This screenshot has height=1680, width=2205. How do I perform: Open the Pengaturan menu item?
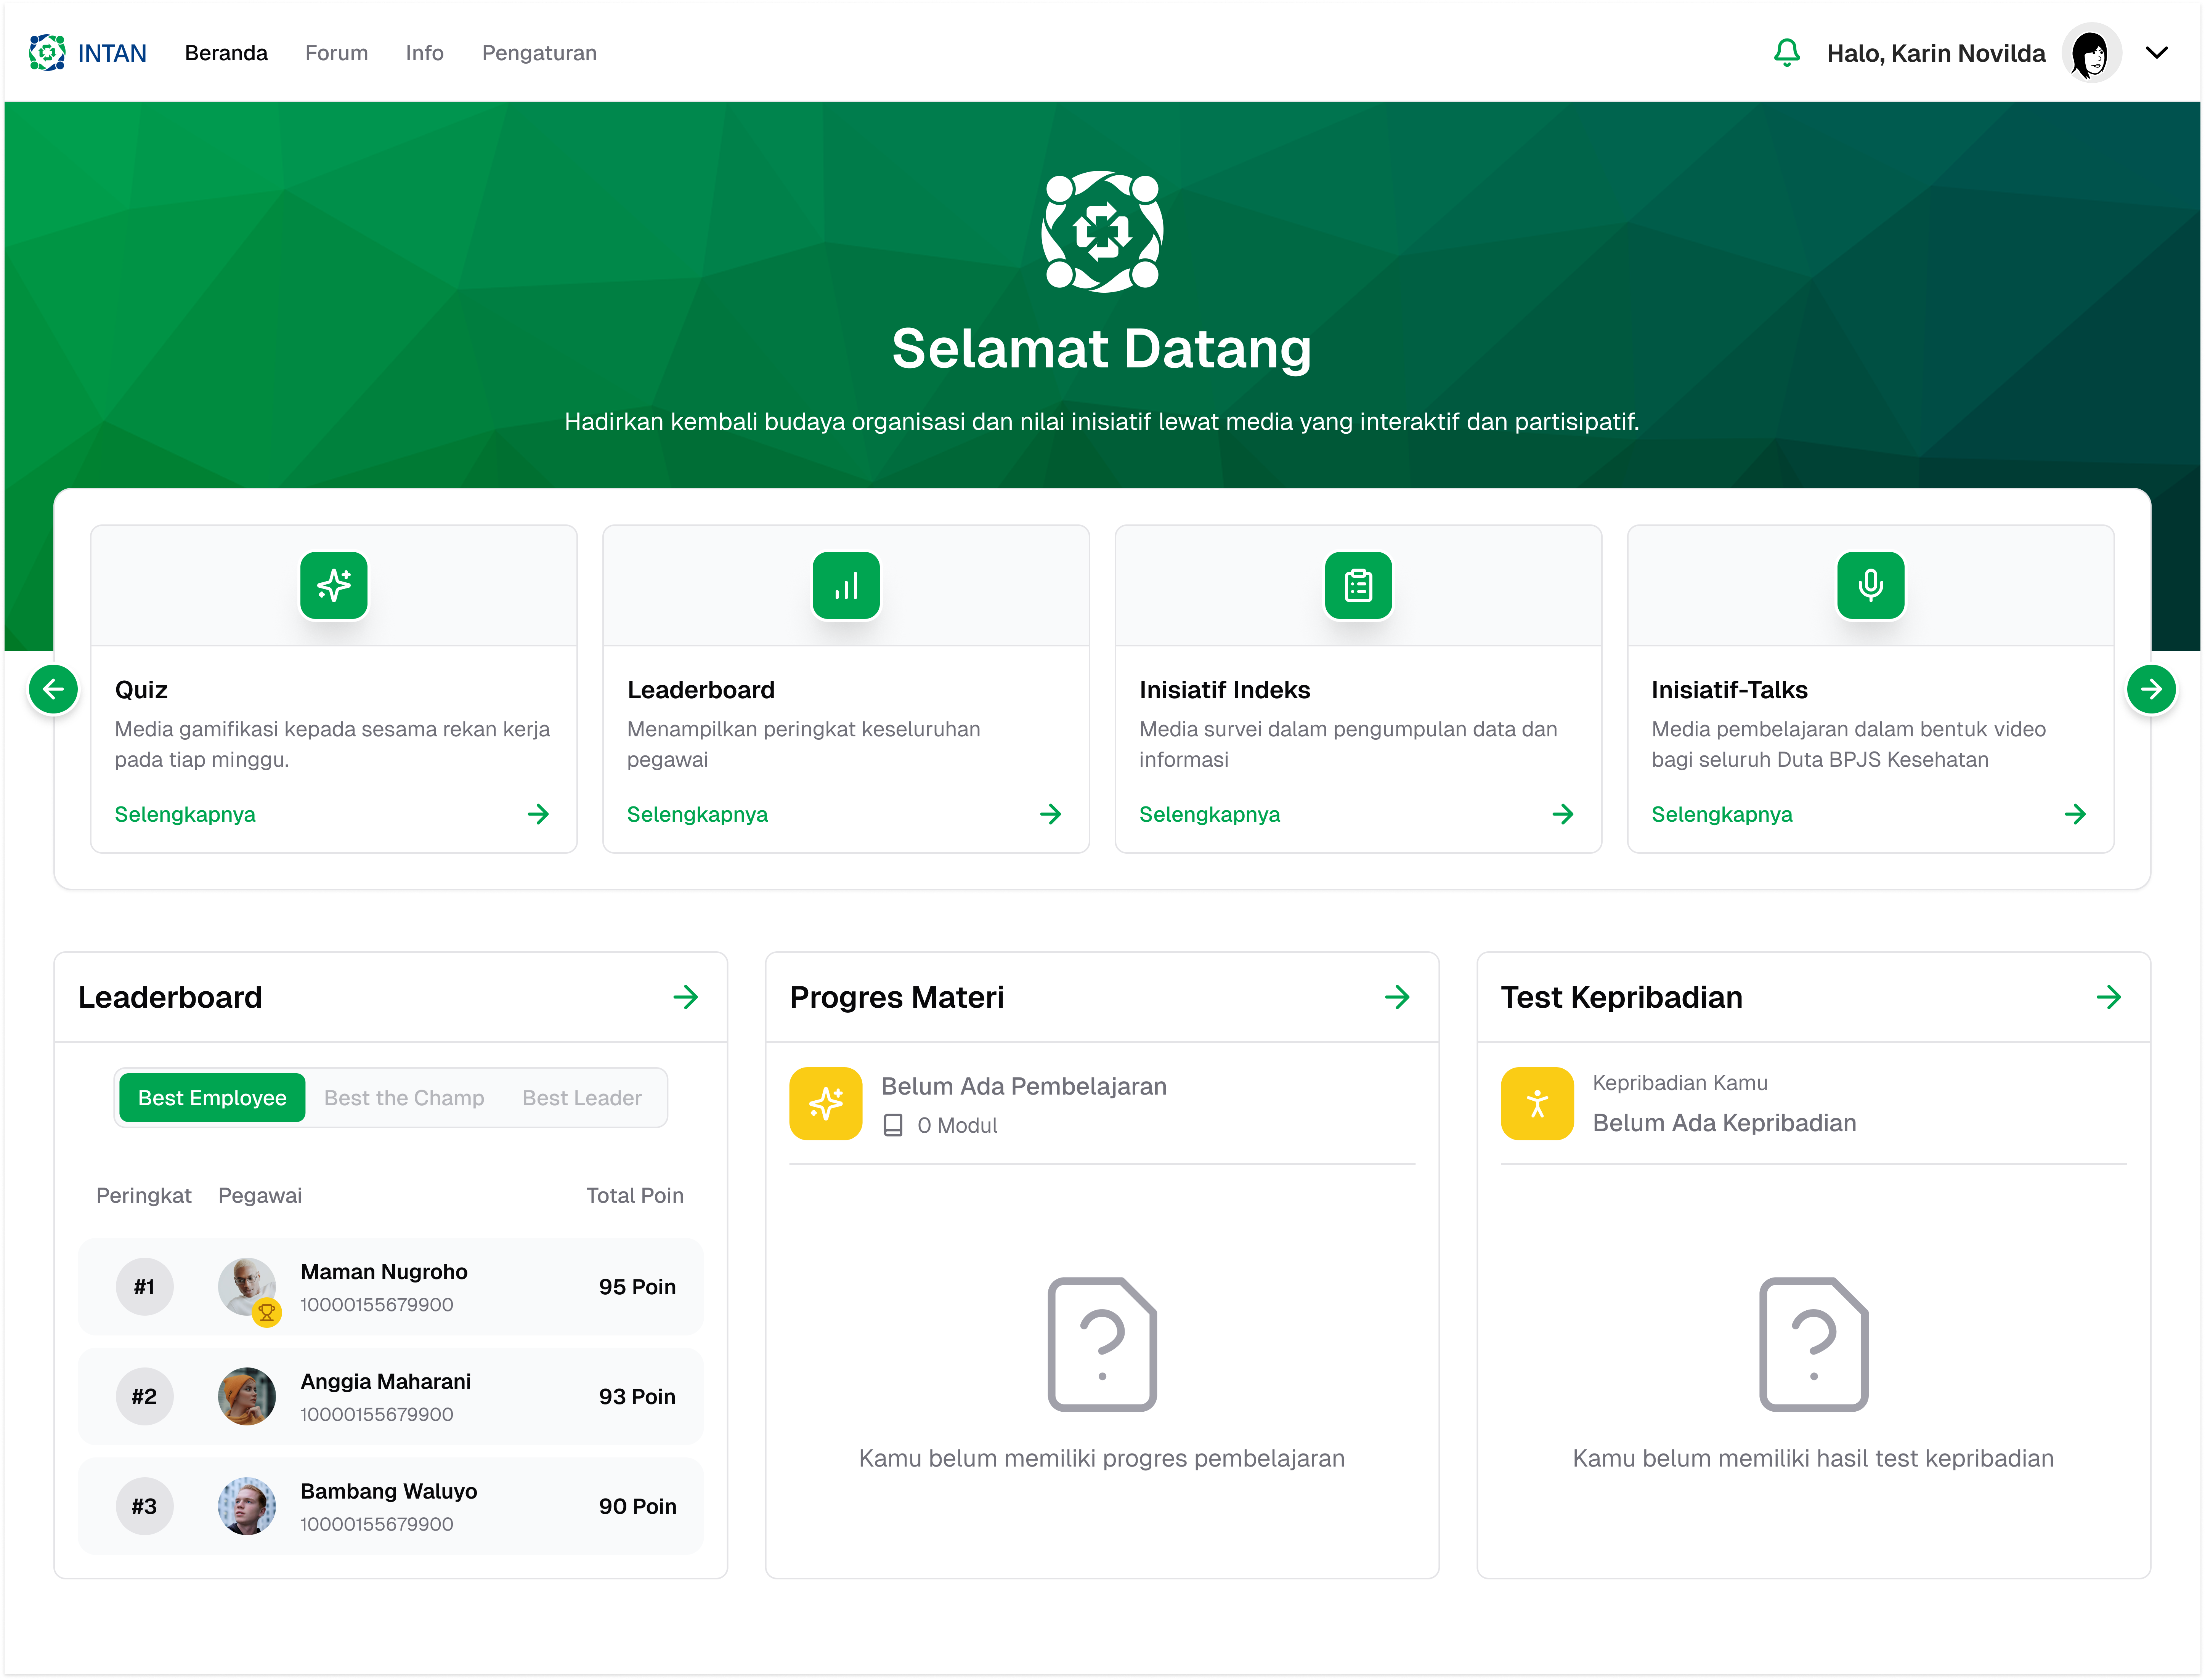(539, 53)
